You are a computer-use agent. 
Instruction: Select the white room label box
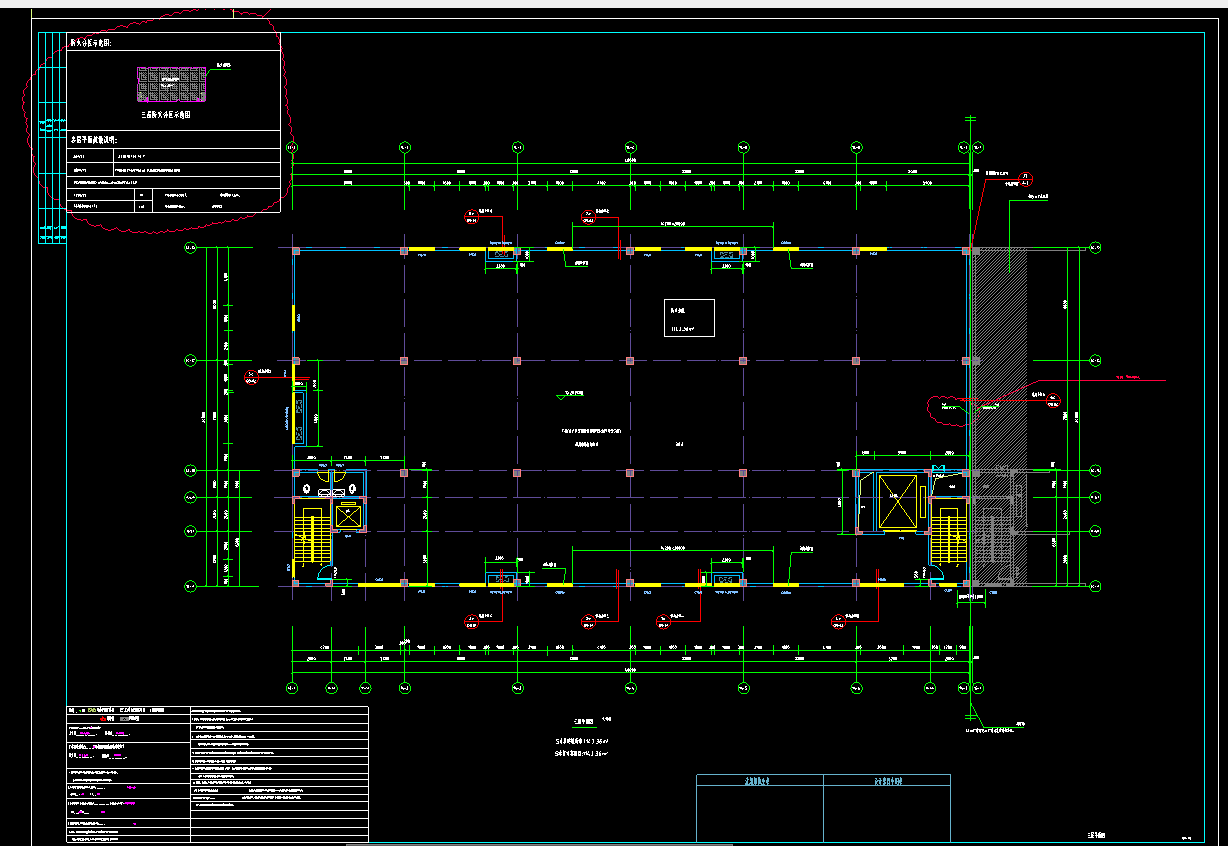(x=689, y=317)
